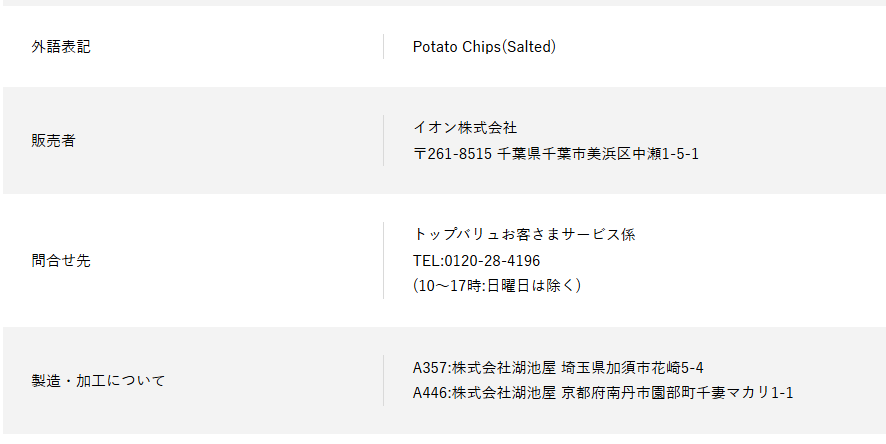Image resolution: width=886 pixels, height=444 pixels.
Task: Click the factory code A446
Action: point(429,393)
